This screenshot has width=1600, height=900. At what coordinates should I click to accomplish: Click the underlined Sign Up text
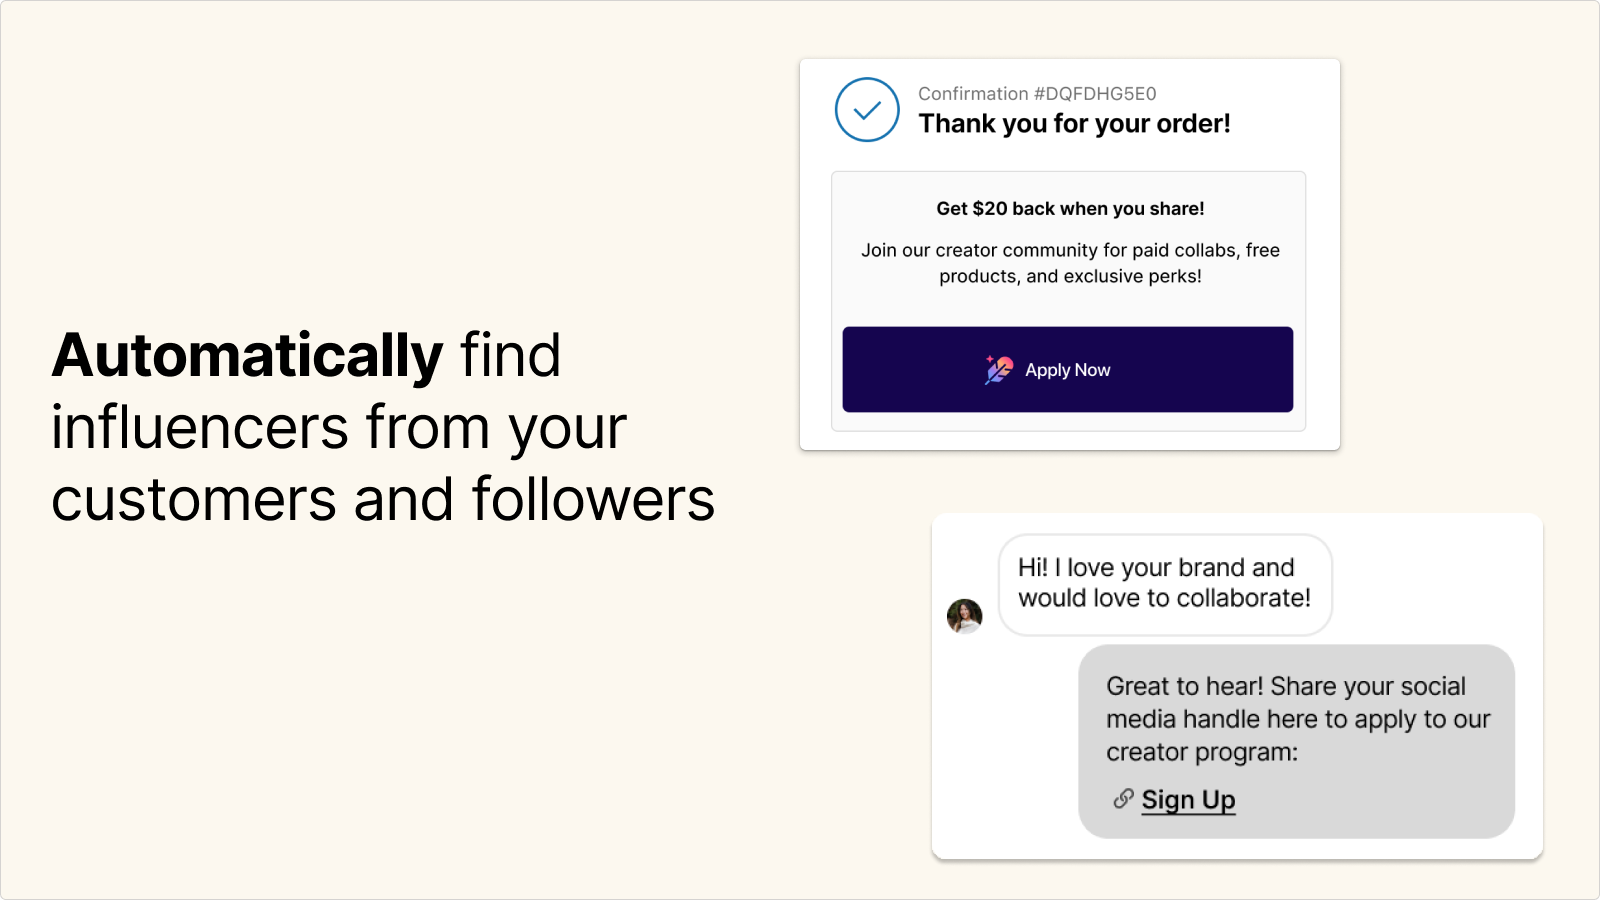click(1188, 799)
